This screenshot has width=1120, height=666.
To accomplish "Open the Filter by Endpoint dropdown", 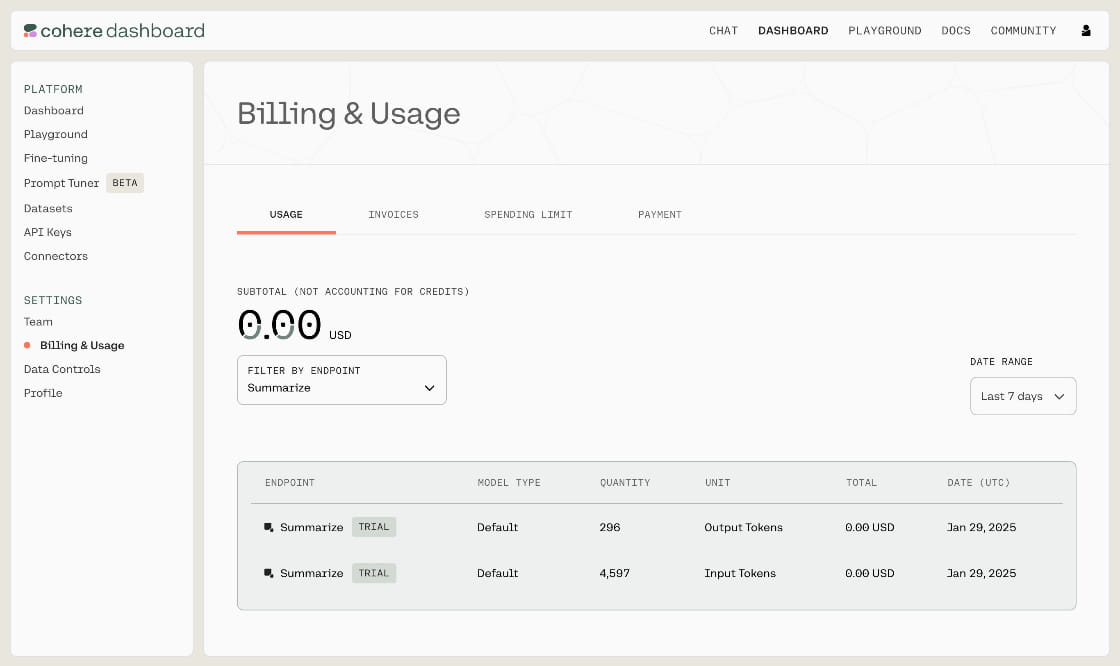I will pyautogui.click(x=341, y=380).
